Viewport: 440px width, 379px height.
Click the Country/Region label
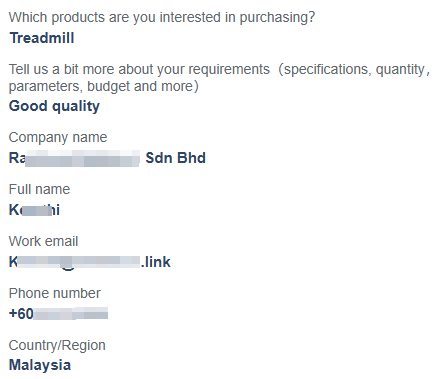pyautogui.click(x=57, y=345)
